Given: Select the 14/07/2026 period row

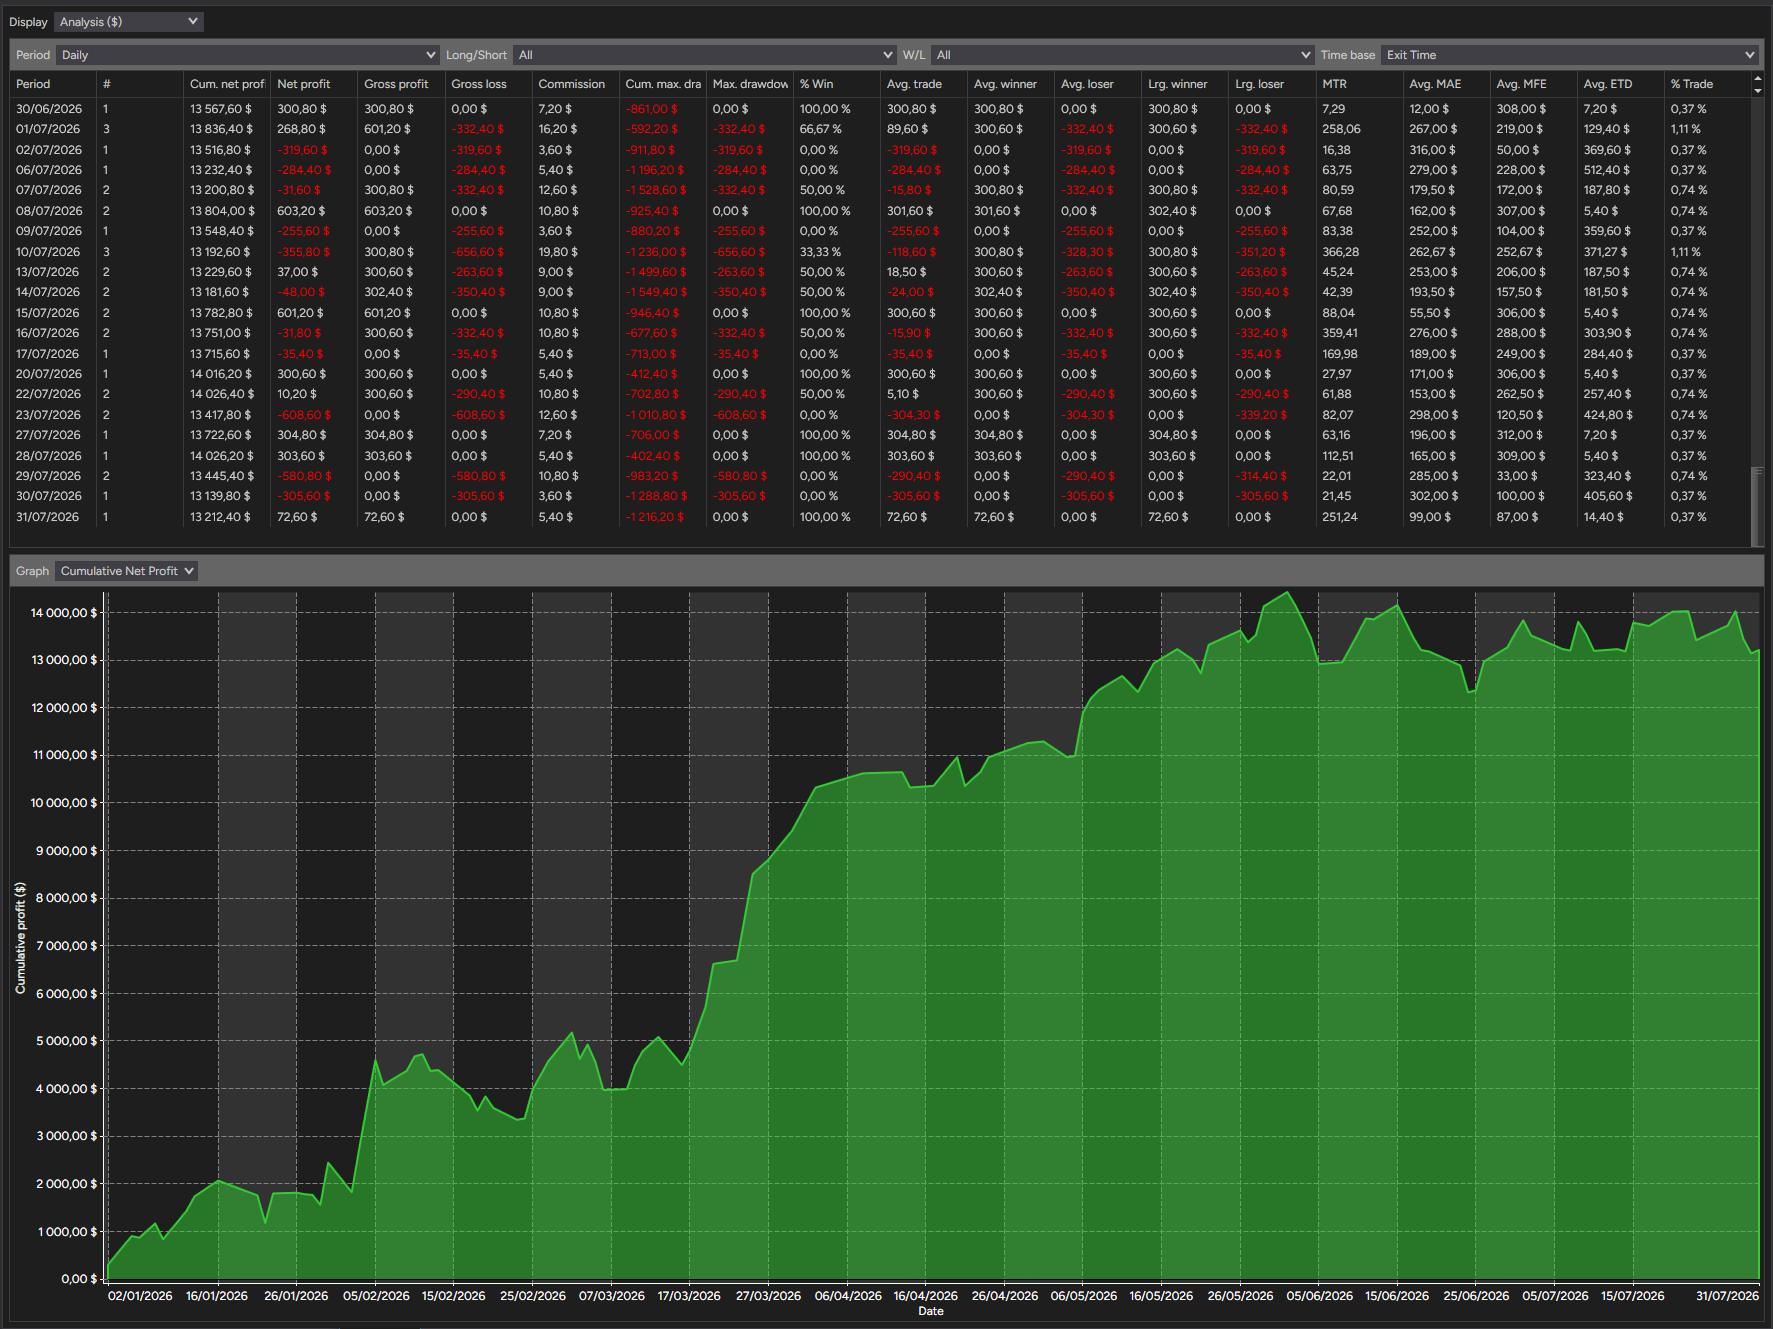Looking at the screenshot, I should point(880,292).
